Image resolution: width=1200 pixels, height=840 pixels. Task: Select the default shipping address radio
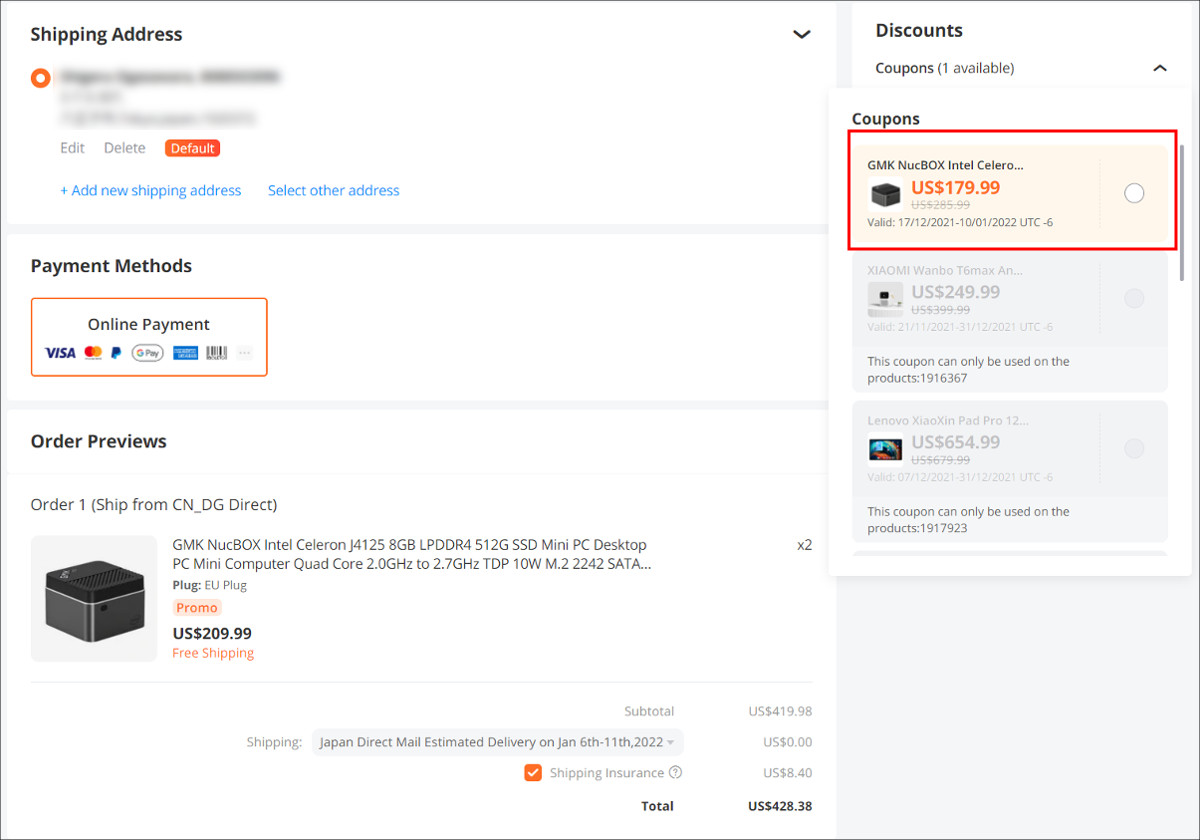point(41,78)
